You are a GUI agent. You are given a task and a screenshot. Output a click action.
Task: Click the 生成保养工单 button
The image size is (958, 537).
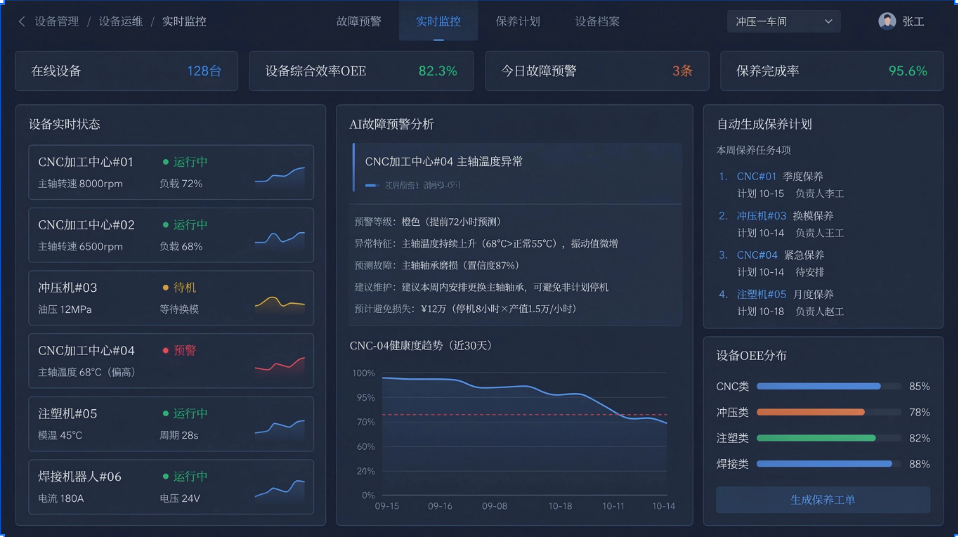823,500
